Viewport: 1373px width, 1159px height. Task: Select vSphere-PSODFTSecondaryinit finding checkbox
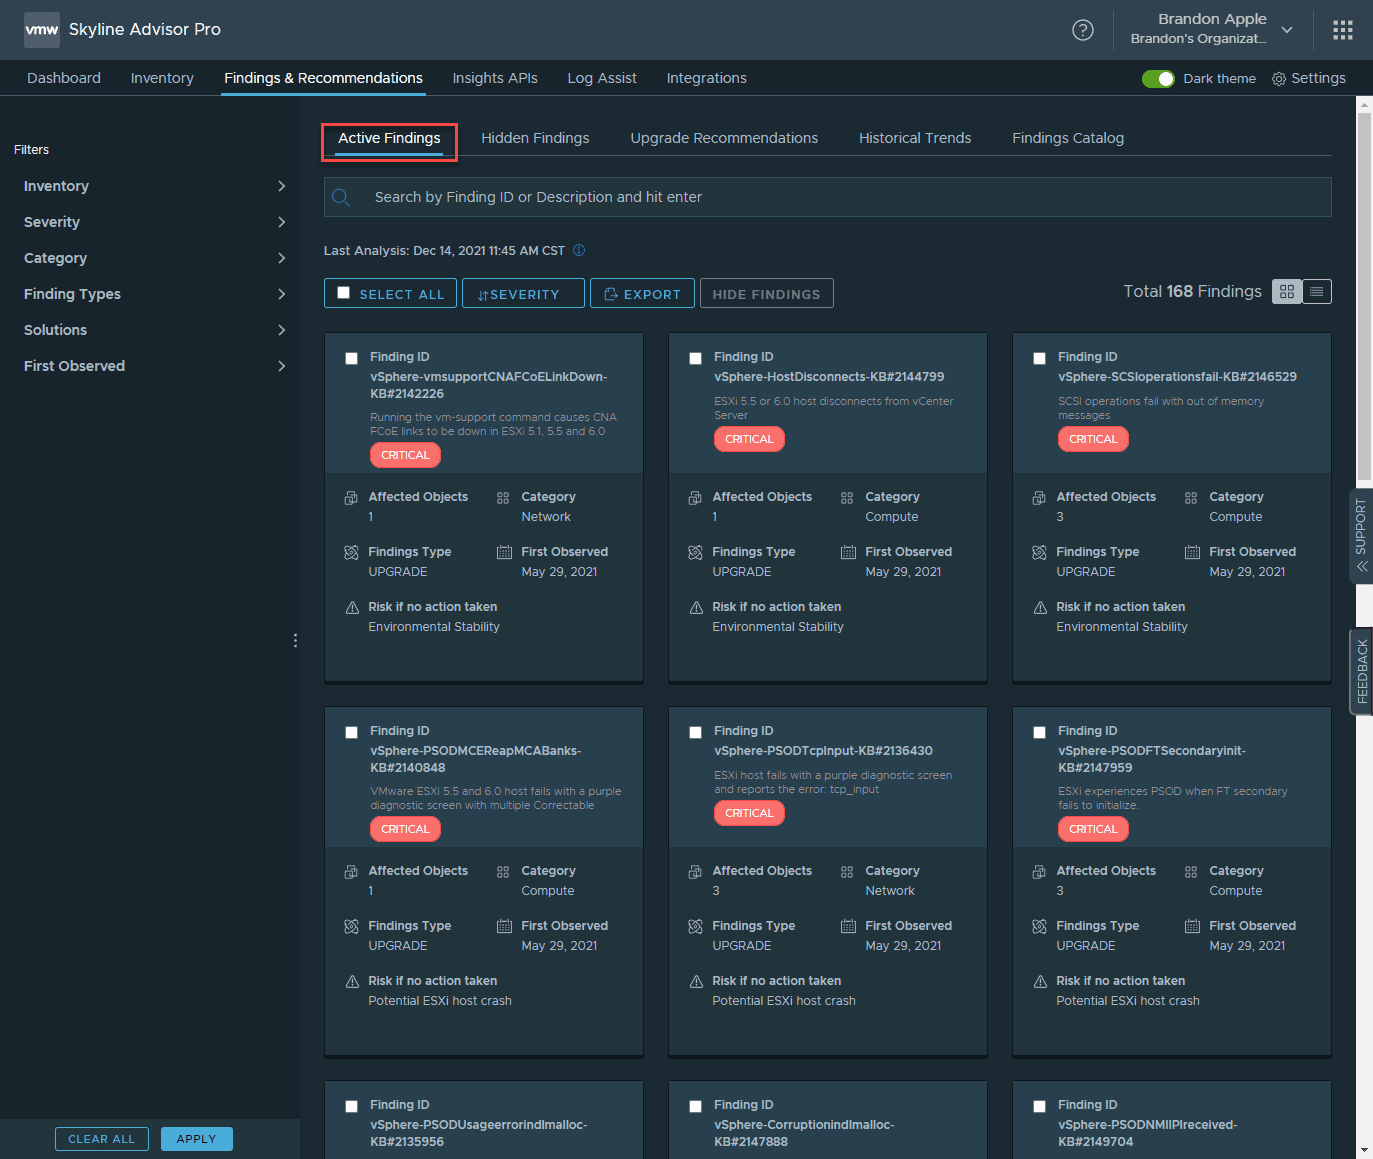tap(1039, 732)
